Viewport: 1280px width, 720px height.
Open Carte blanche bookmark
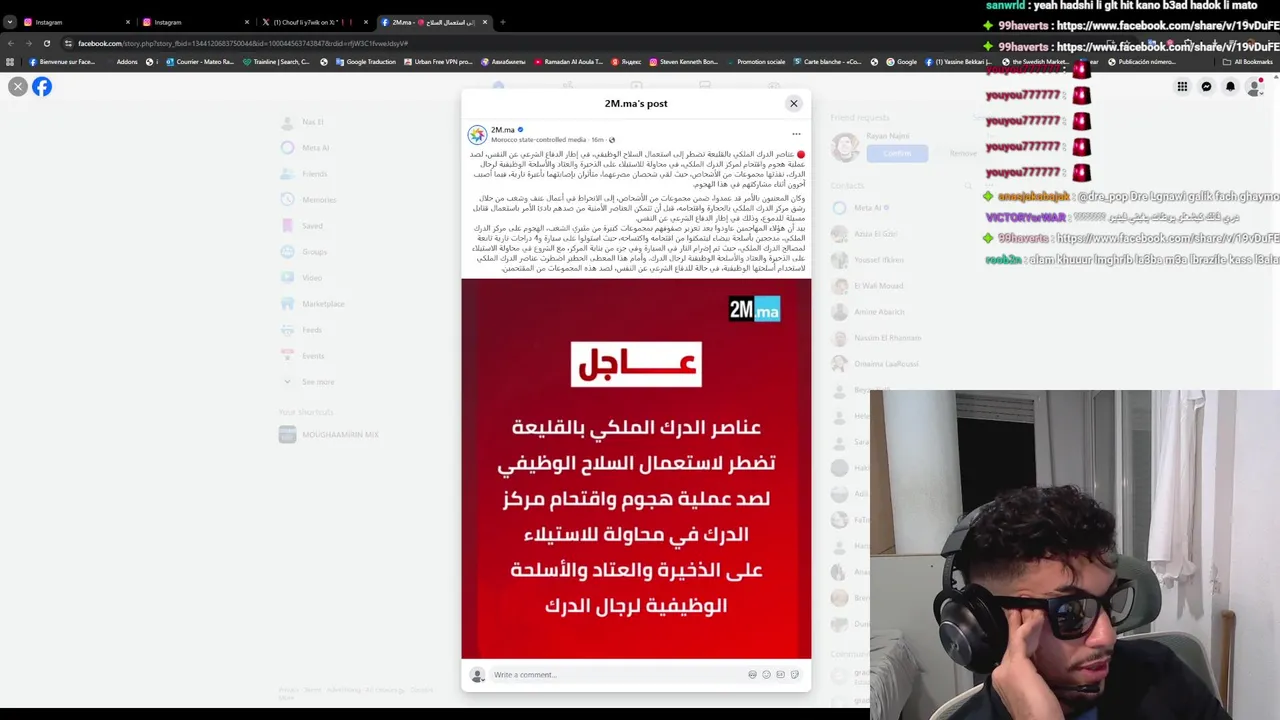[827, 62]
